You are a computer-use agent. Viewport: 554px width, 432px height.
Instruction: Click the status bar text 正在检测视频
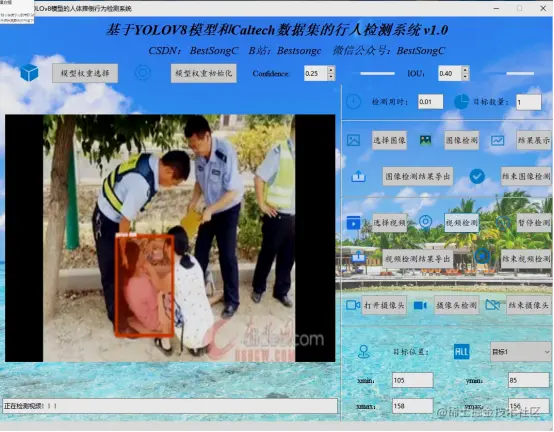[x=30, y=406]
